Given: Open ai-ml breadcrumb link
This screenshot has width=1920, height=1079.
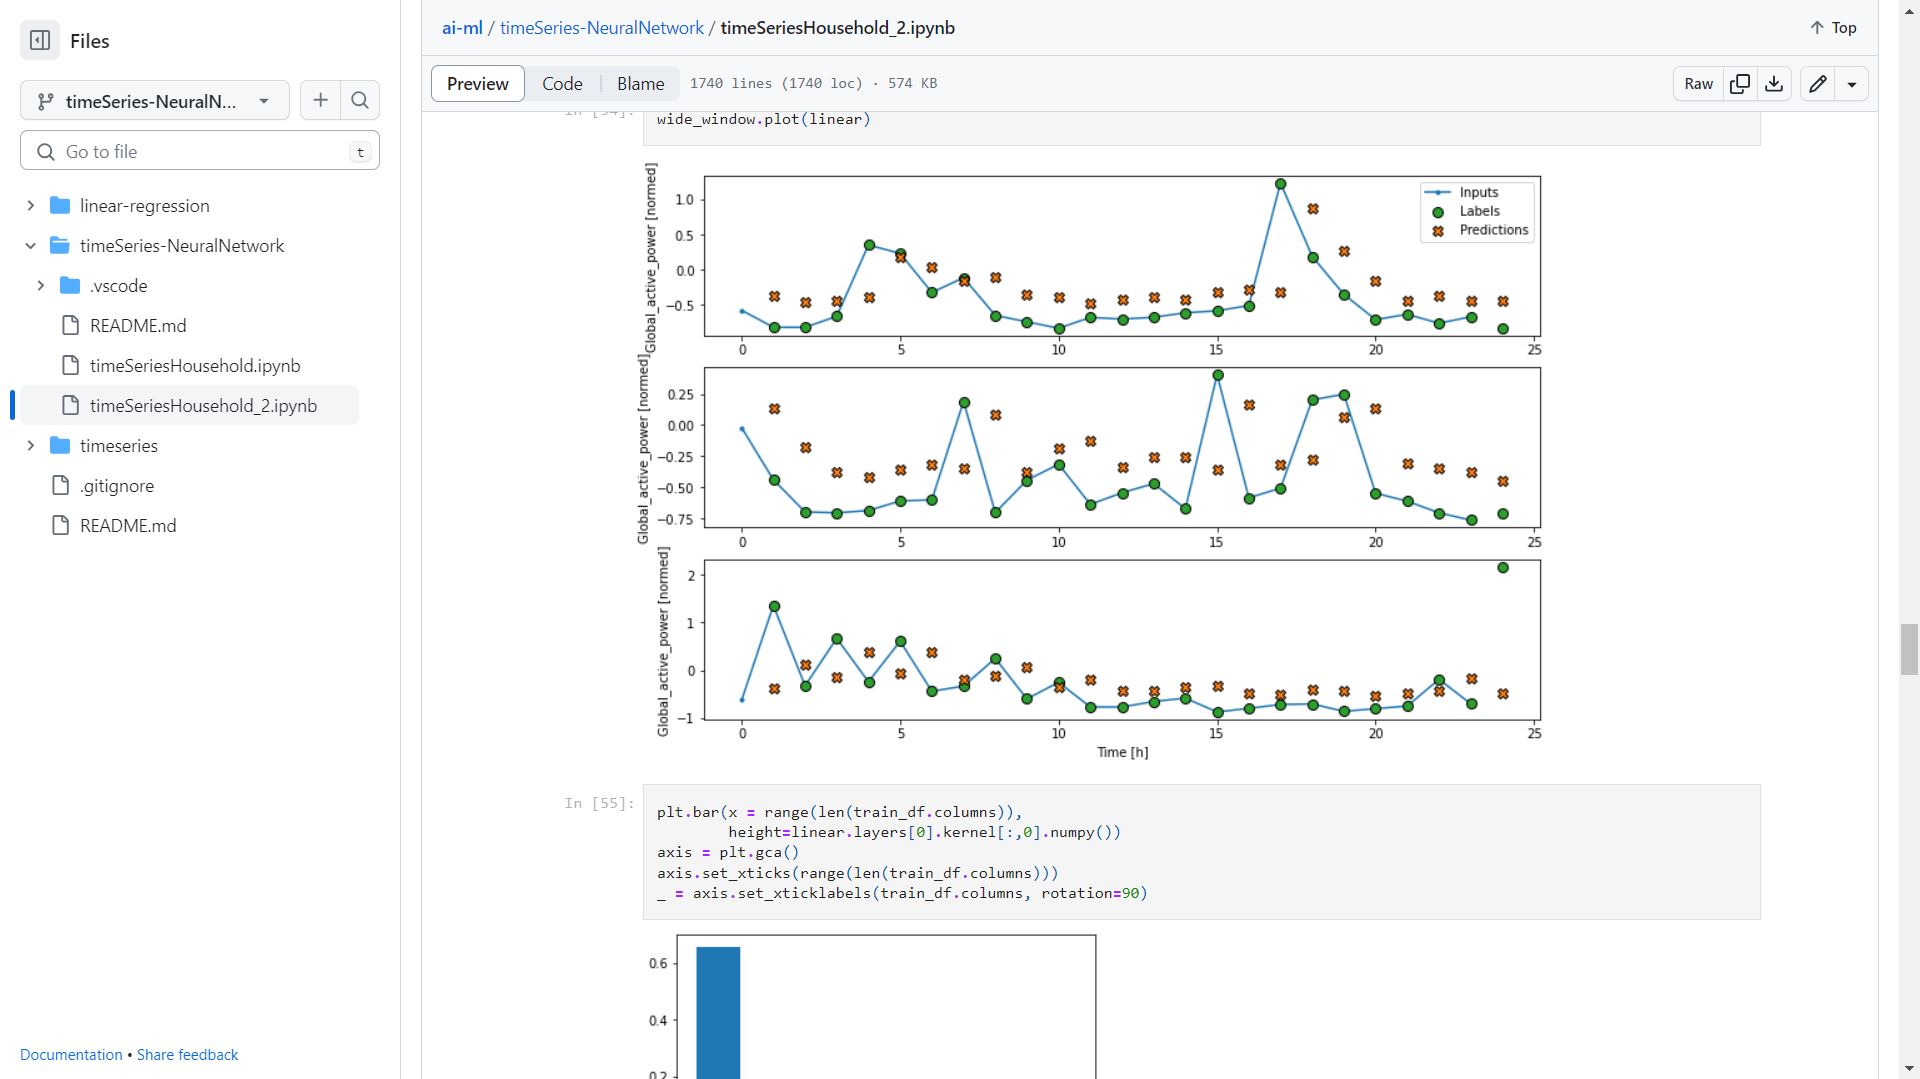Looking at the screenshot, I should [x=462, y=28].
